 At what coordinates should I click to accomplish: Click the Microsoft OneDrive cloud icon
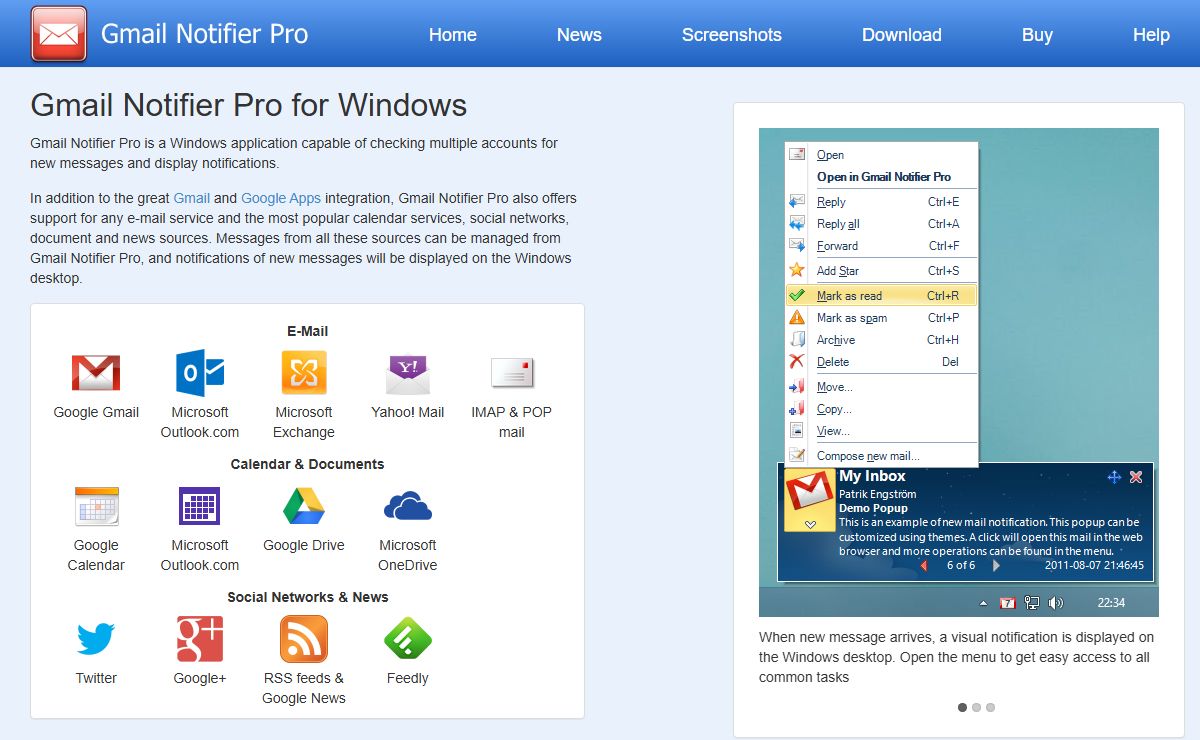pos(408,506)
